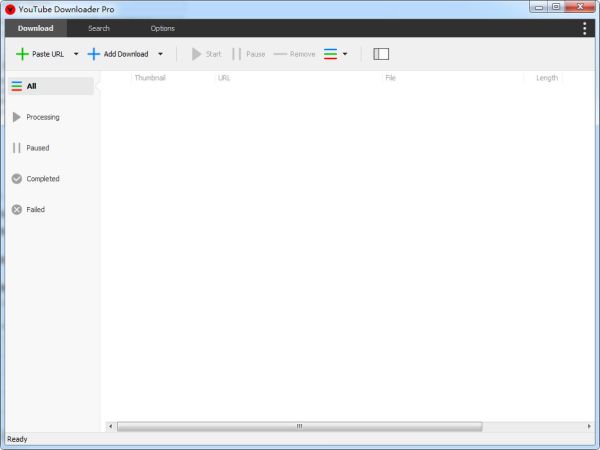Click the Start play triangle icon
600x450 pixels.
coord(196,54)
